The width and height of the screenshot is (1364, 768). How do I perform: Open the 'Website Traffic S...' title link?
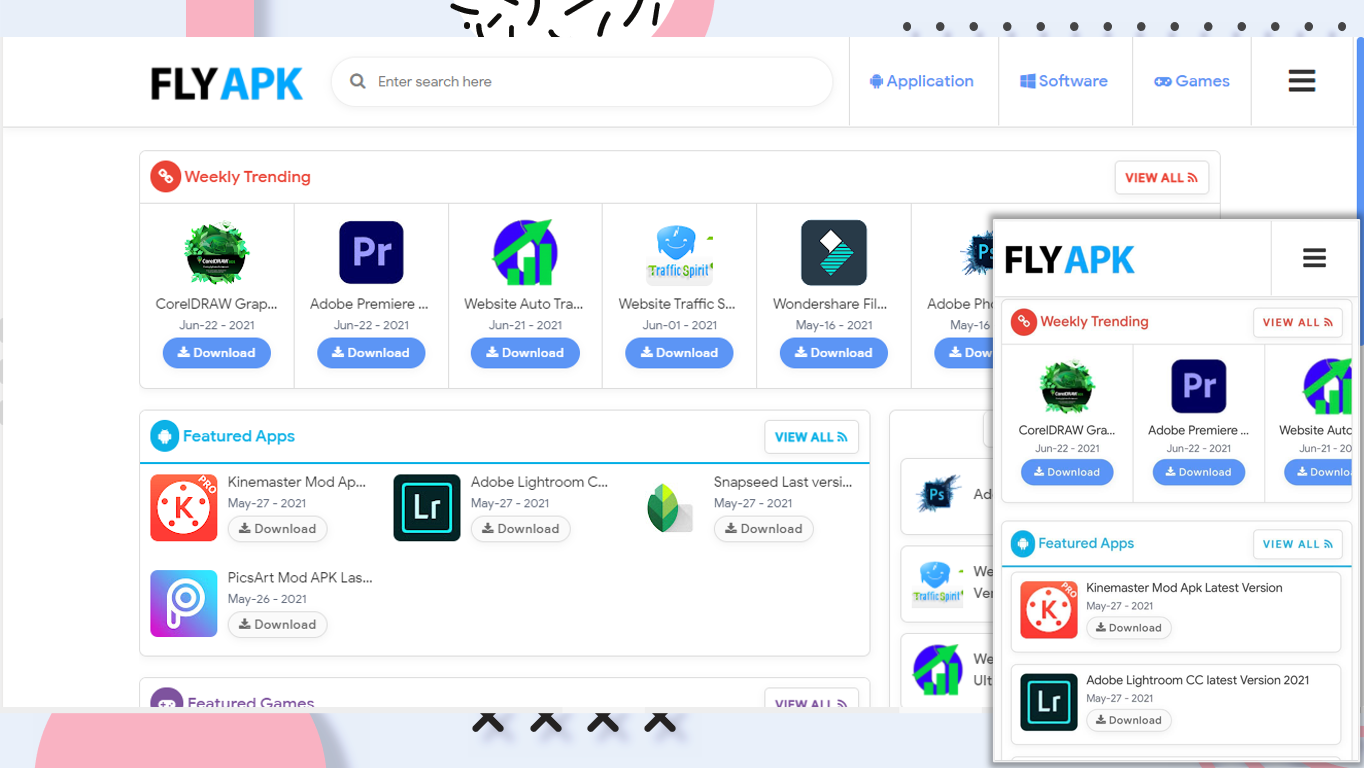tap(677, 304)
